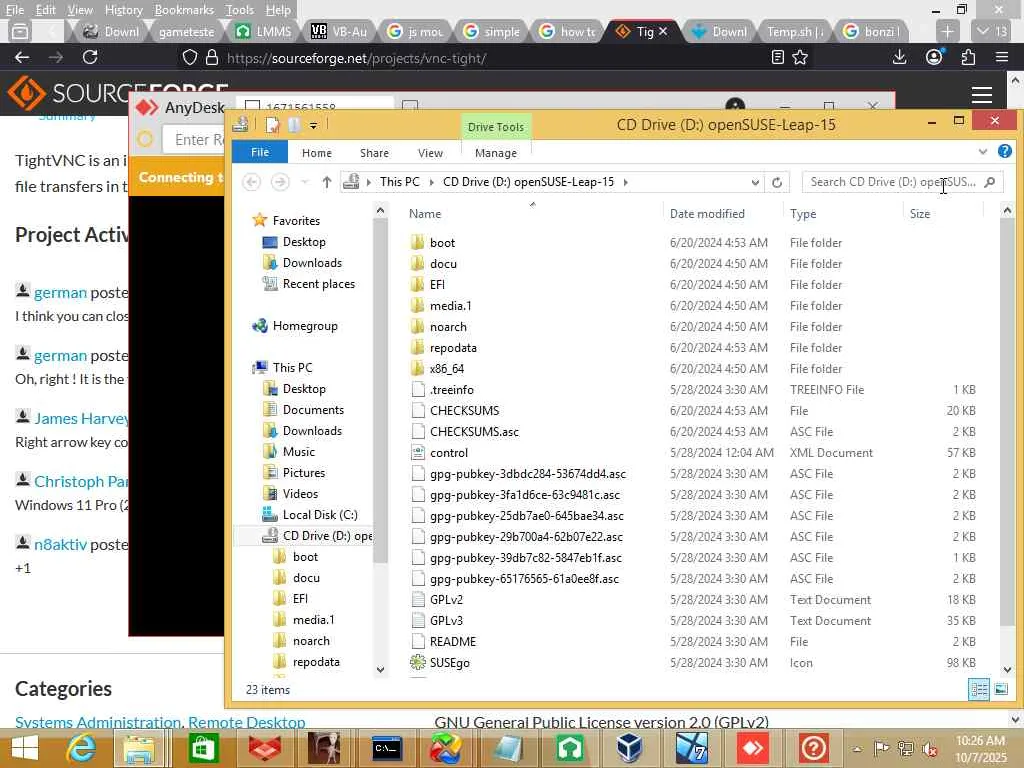Viewport: 1024px width, 768px height.
Task: Select gpg-pubkey-3dbdc284-53674dd4.asc file
Action: (528, 473)
